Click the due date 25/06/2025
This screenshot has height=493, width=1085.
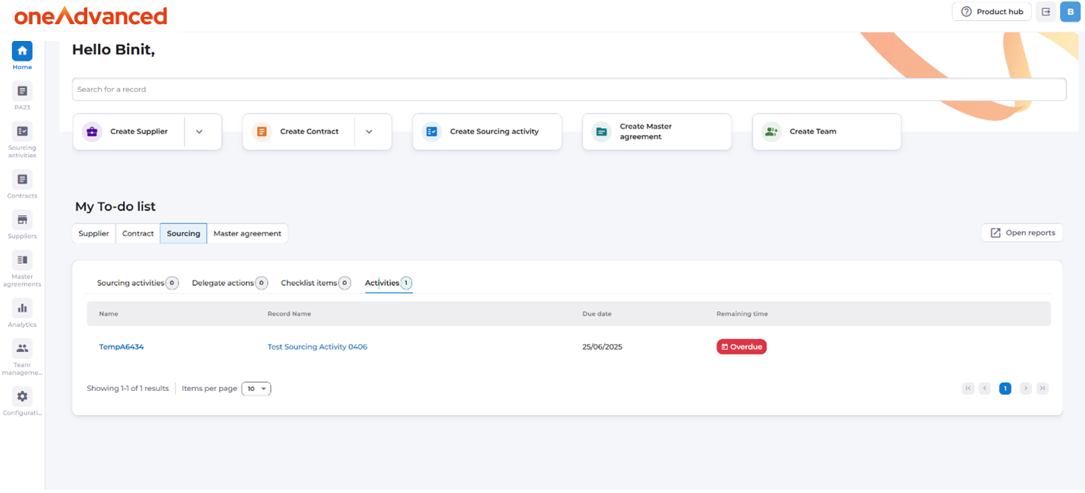click(603, 347)
